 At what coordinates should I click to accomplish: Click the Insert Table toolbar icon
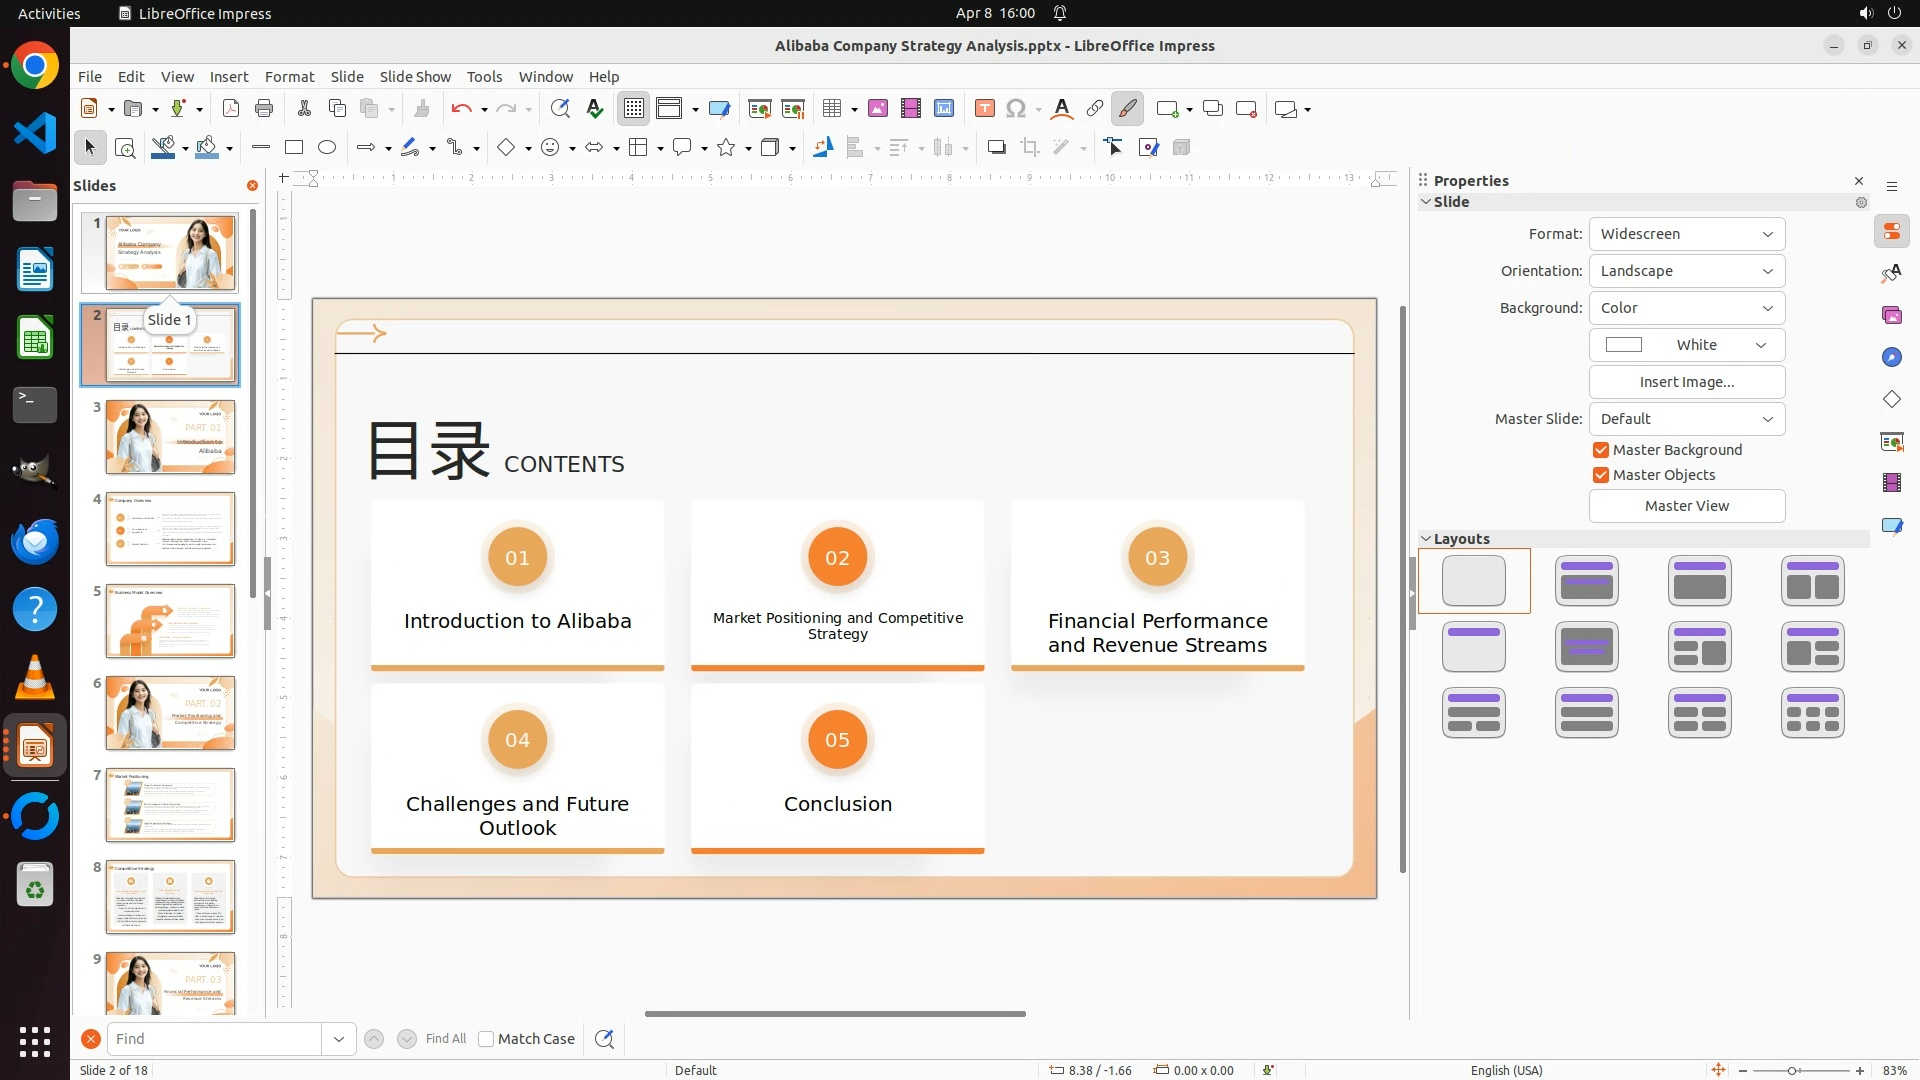831,109
